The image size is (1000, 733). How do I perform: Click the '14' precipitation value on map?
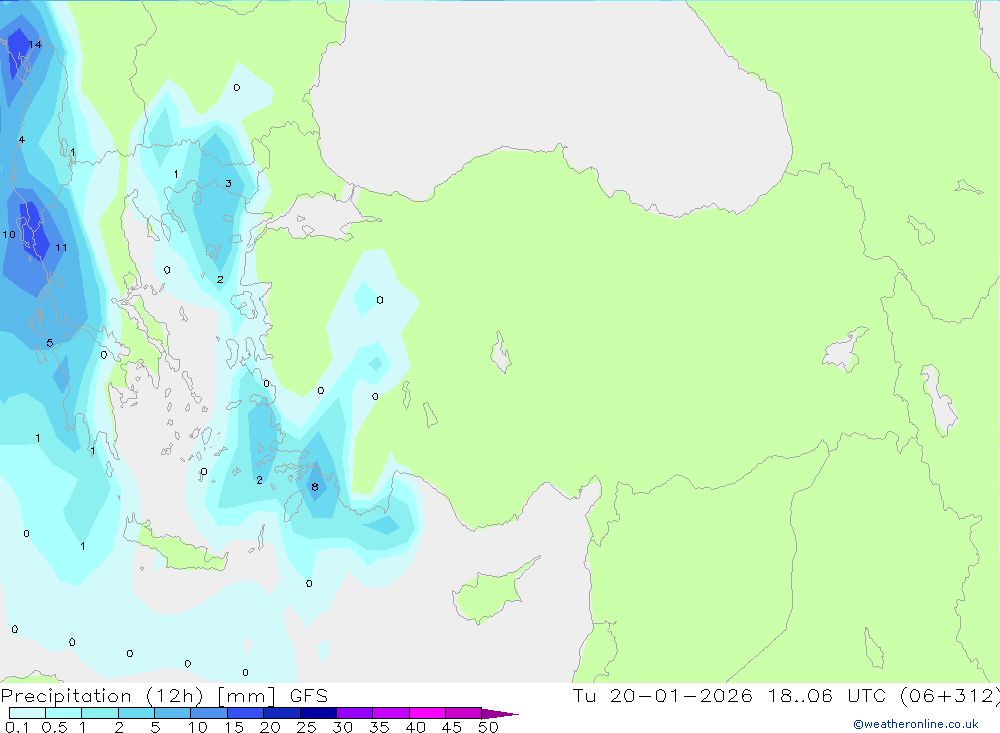pos(35,45)
